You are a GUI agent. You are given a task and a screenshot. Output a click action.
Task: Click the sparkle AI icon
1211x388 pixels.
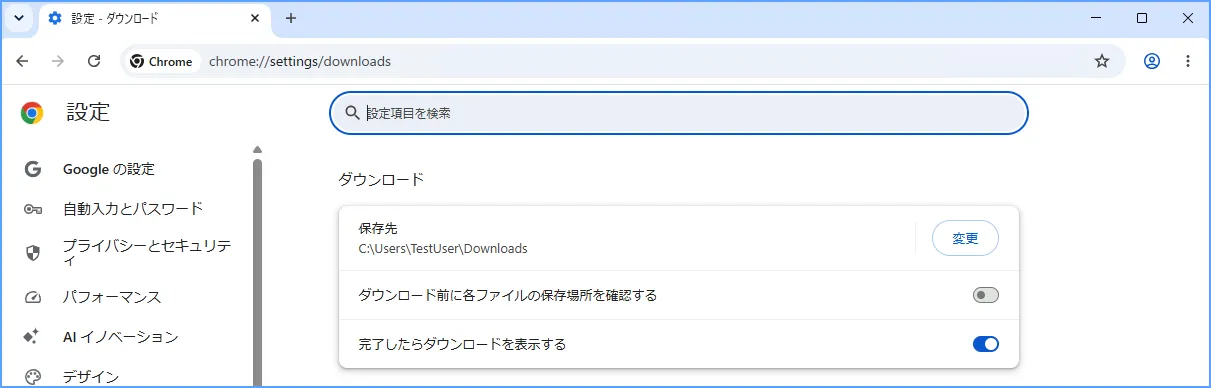33,337
